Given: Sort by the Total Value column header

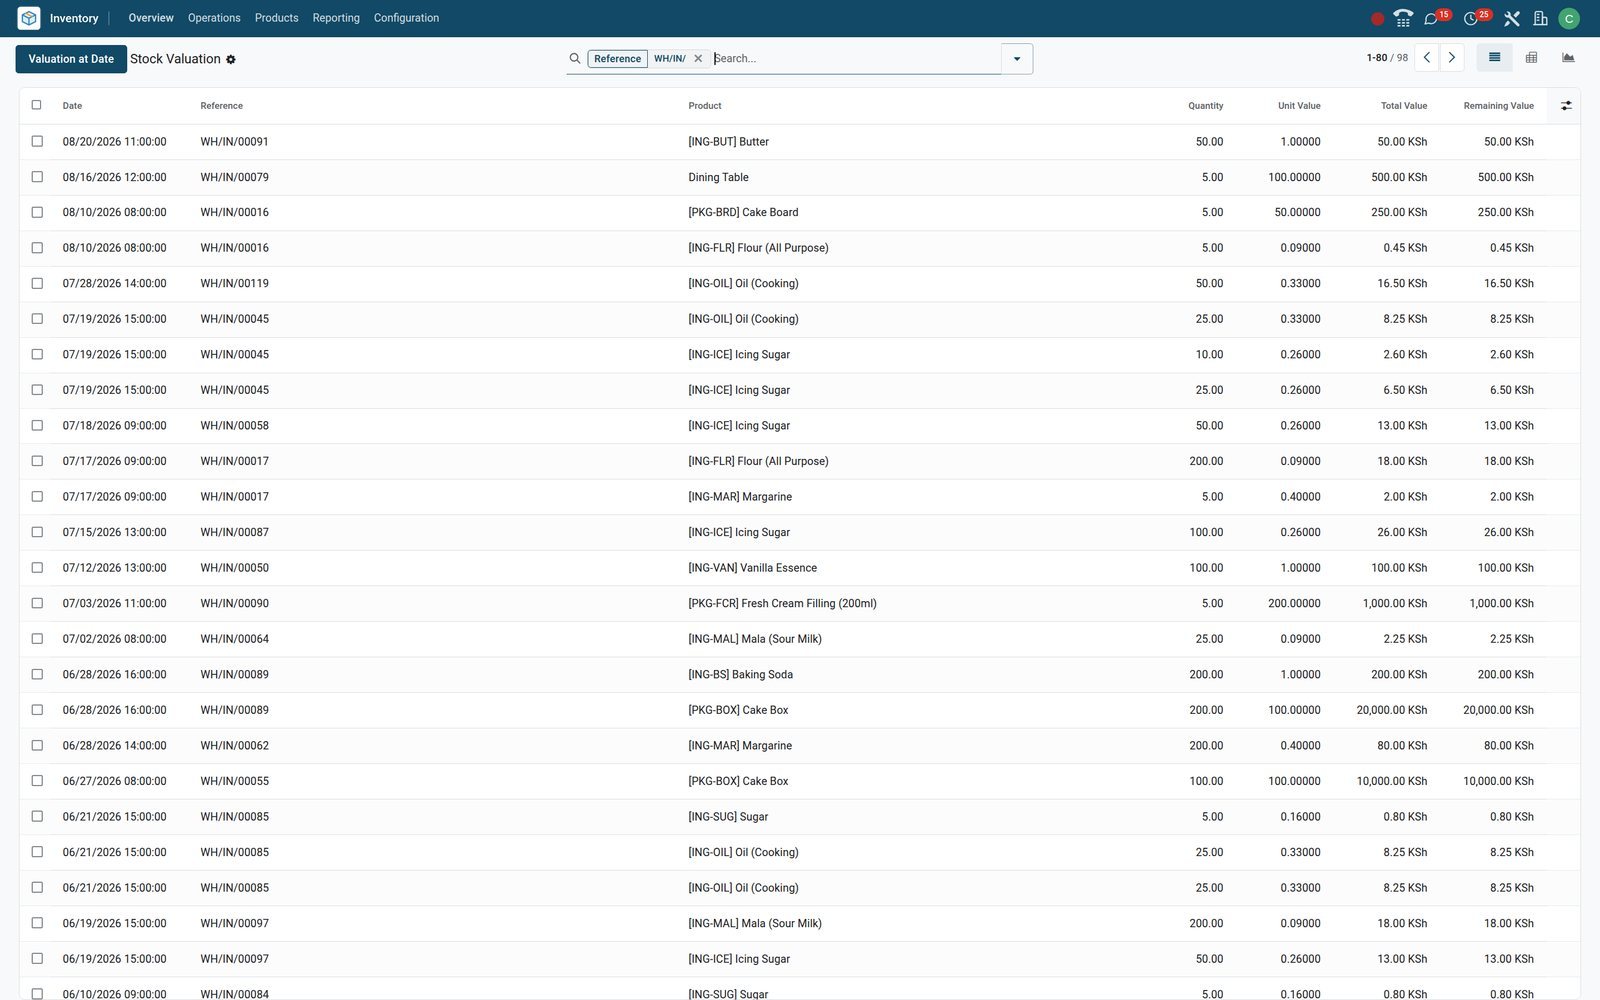Looking at the screenshot, I should pyautogui.click(x=1404, y=106).
